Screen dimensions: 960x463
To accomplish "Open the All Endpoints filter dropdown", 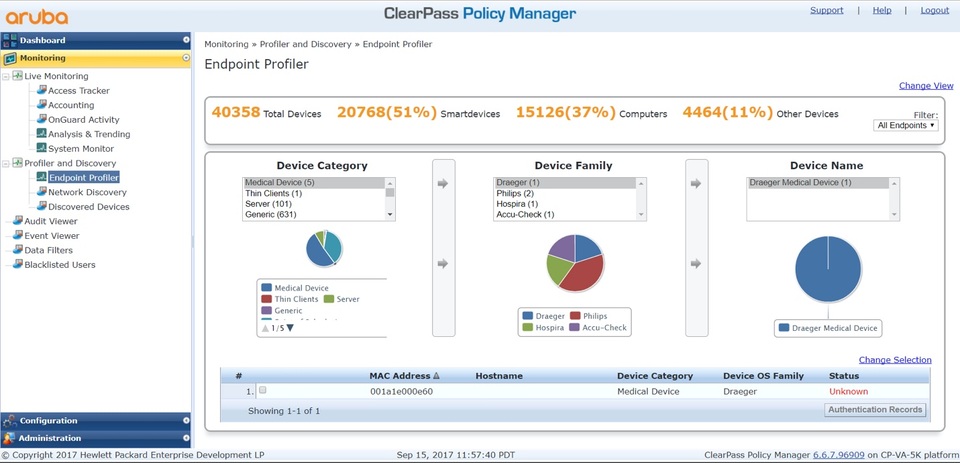I will (906, 125).
